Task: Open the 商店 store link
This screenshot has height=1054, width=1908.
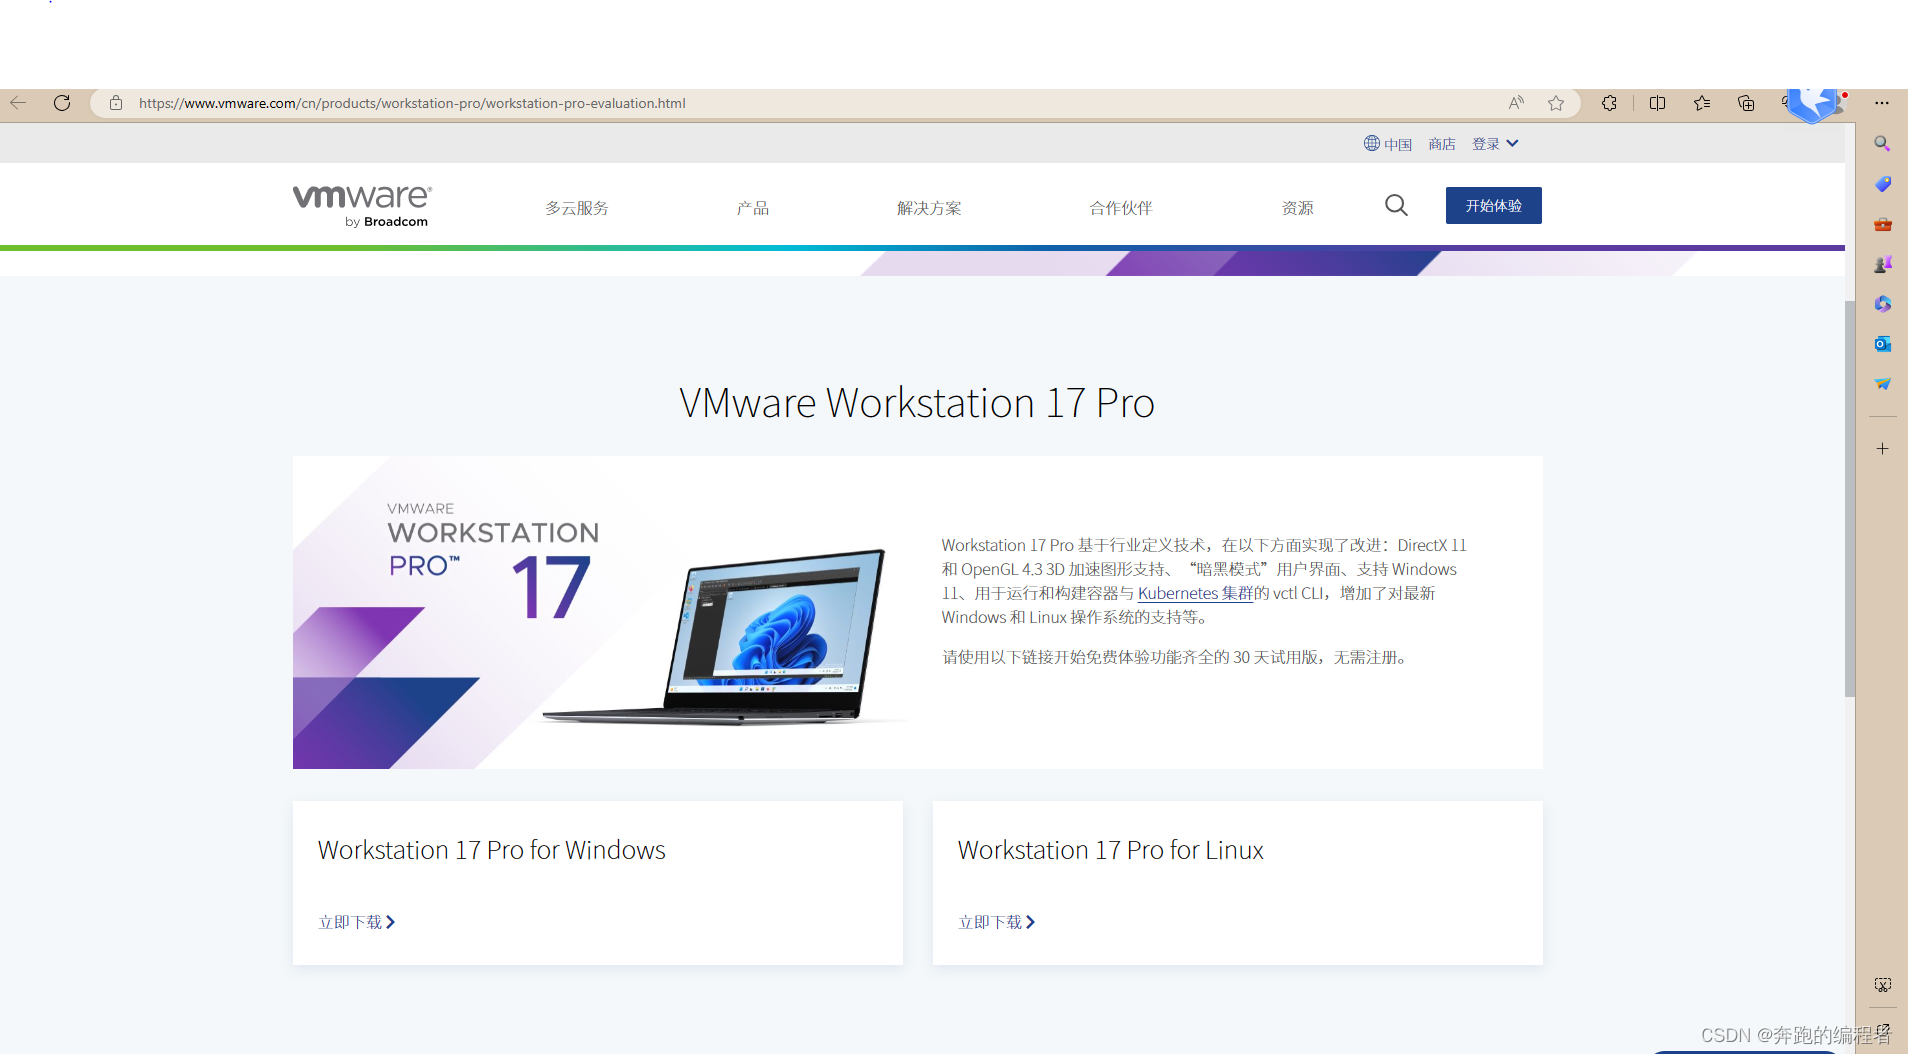Action: coord(1442,144)
